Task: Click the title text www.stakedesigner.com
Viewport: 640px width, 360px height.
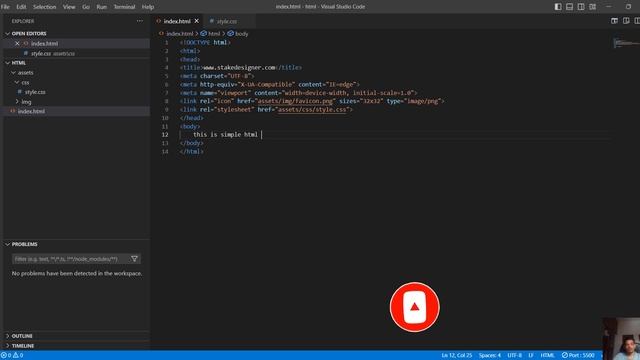Action: coord(239,67)
